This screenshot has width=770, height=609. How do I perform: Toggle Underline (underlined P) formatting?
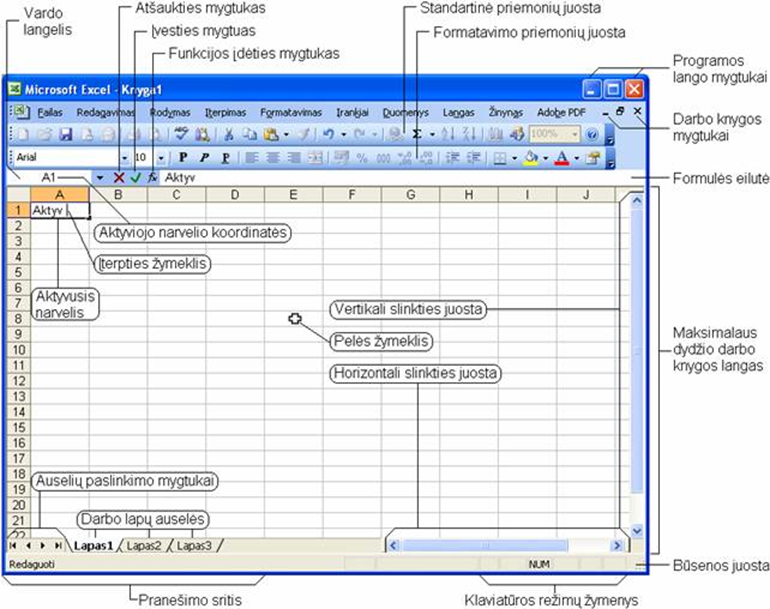225,158
